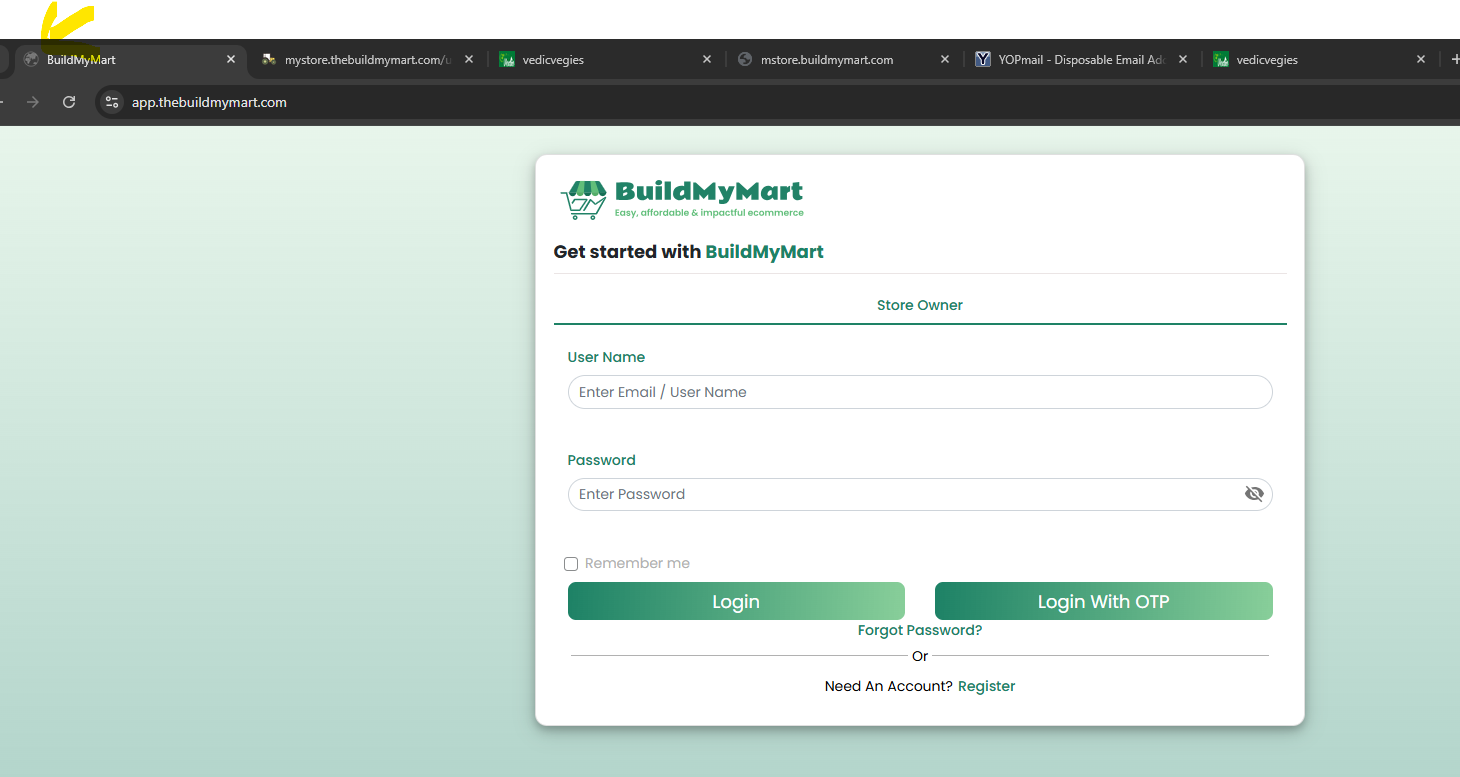The height and width of the screenshot is (777, 1460).
Task: Follow the Register link
Action: (x=986, y=686)
